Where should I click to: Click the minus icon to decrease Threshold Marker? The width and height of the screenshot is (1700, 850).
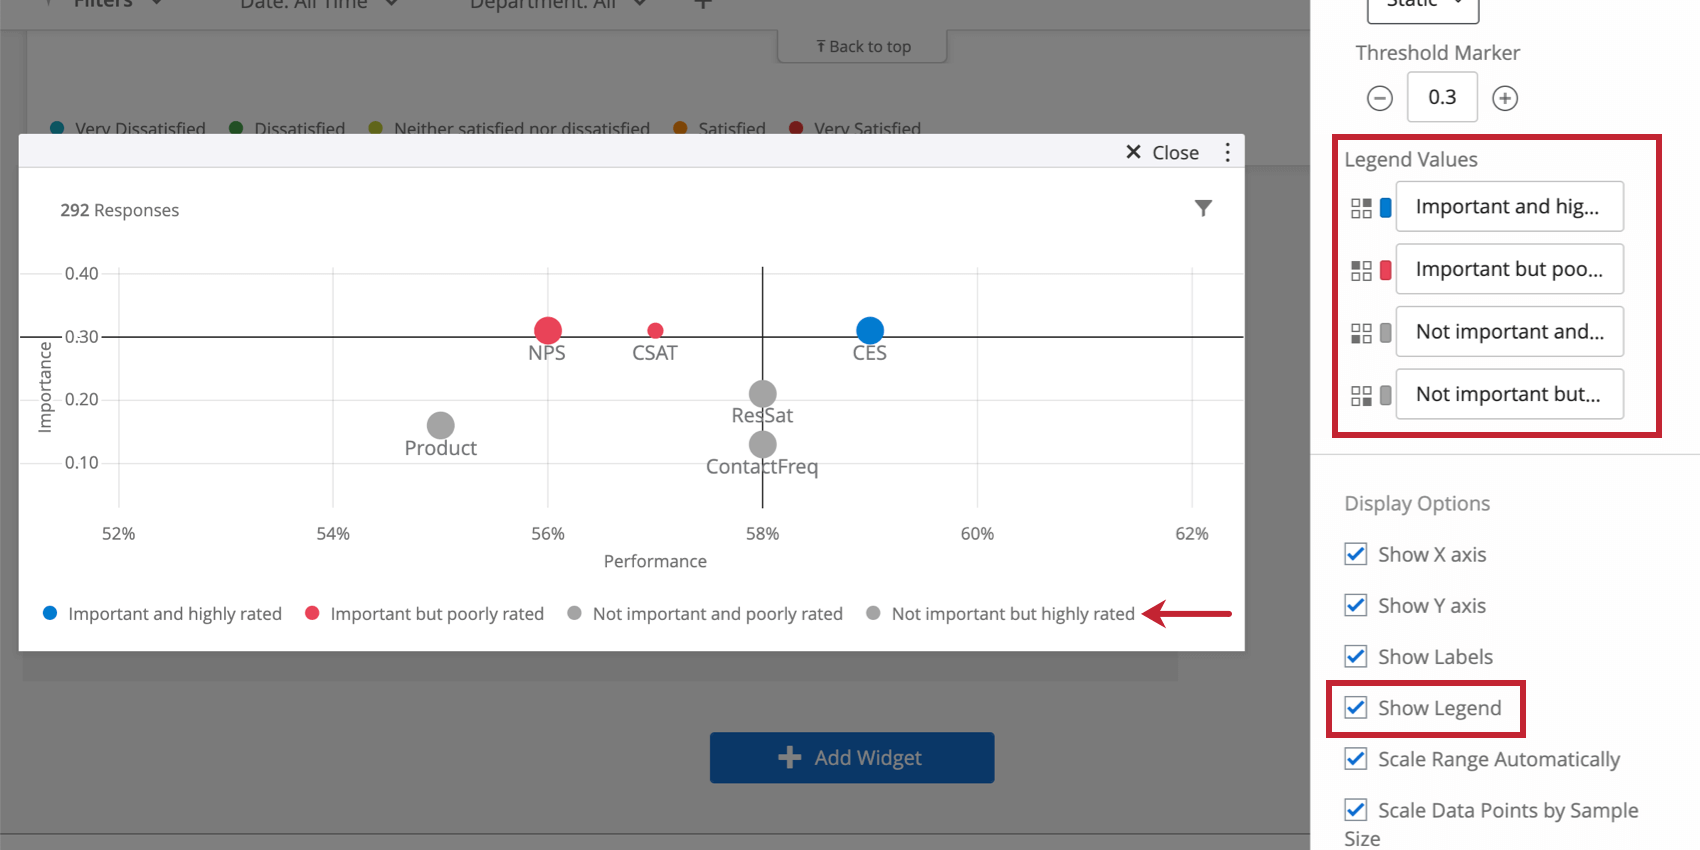pos(1379,97)
